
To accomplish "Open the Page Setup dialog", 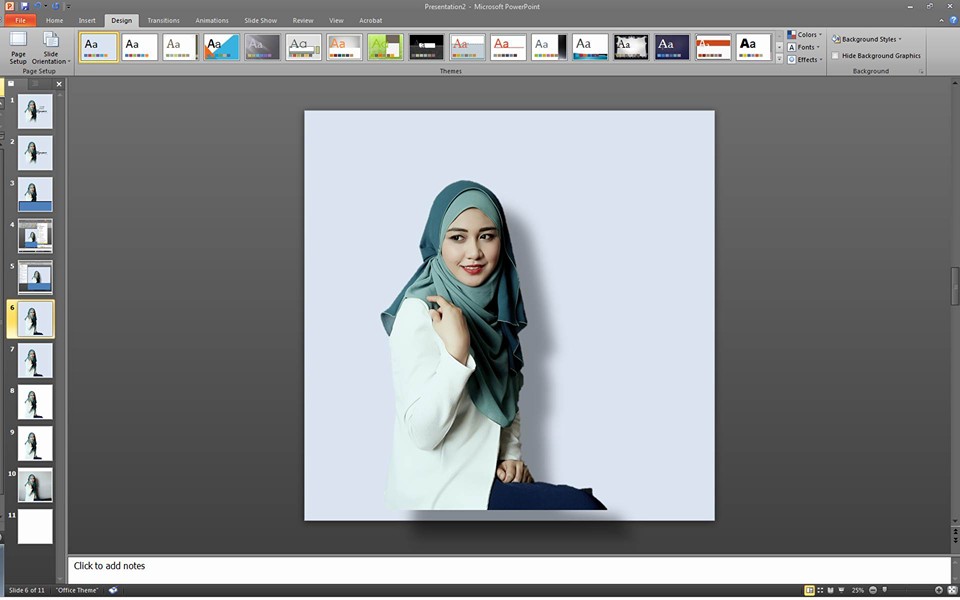I will [x=18, y=47].
